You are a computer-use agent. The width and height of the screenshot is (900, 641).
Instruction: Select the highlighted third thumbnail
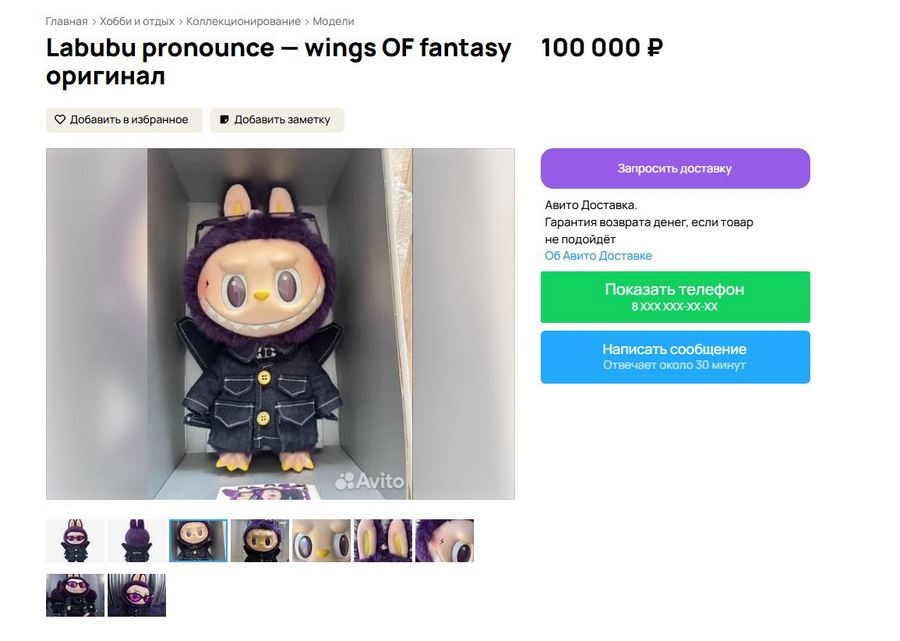click(x=198, y=541)
